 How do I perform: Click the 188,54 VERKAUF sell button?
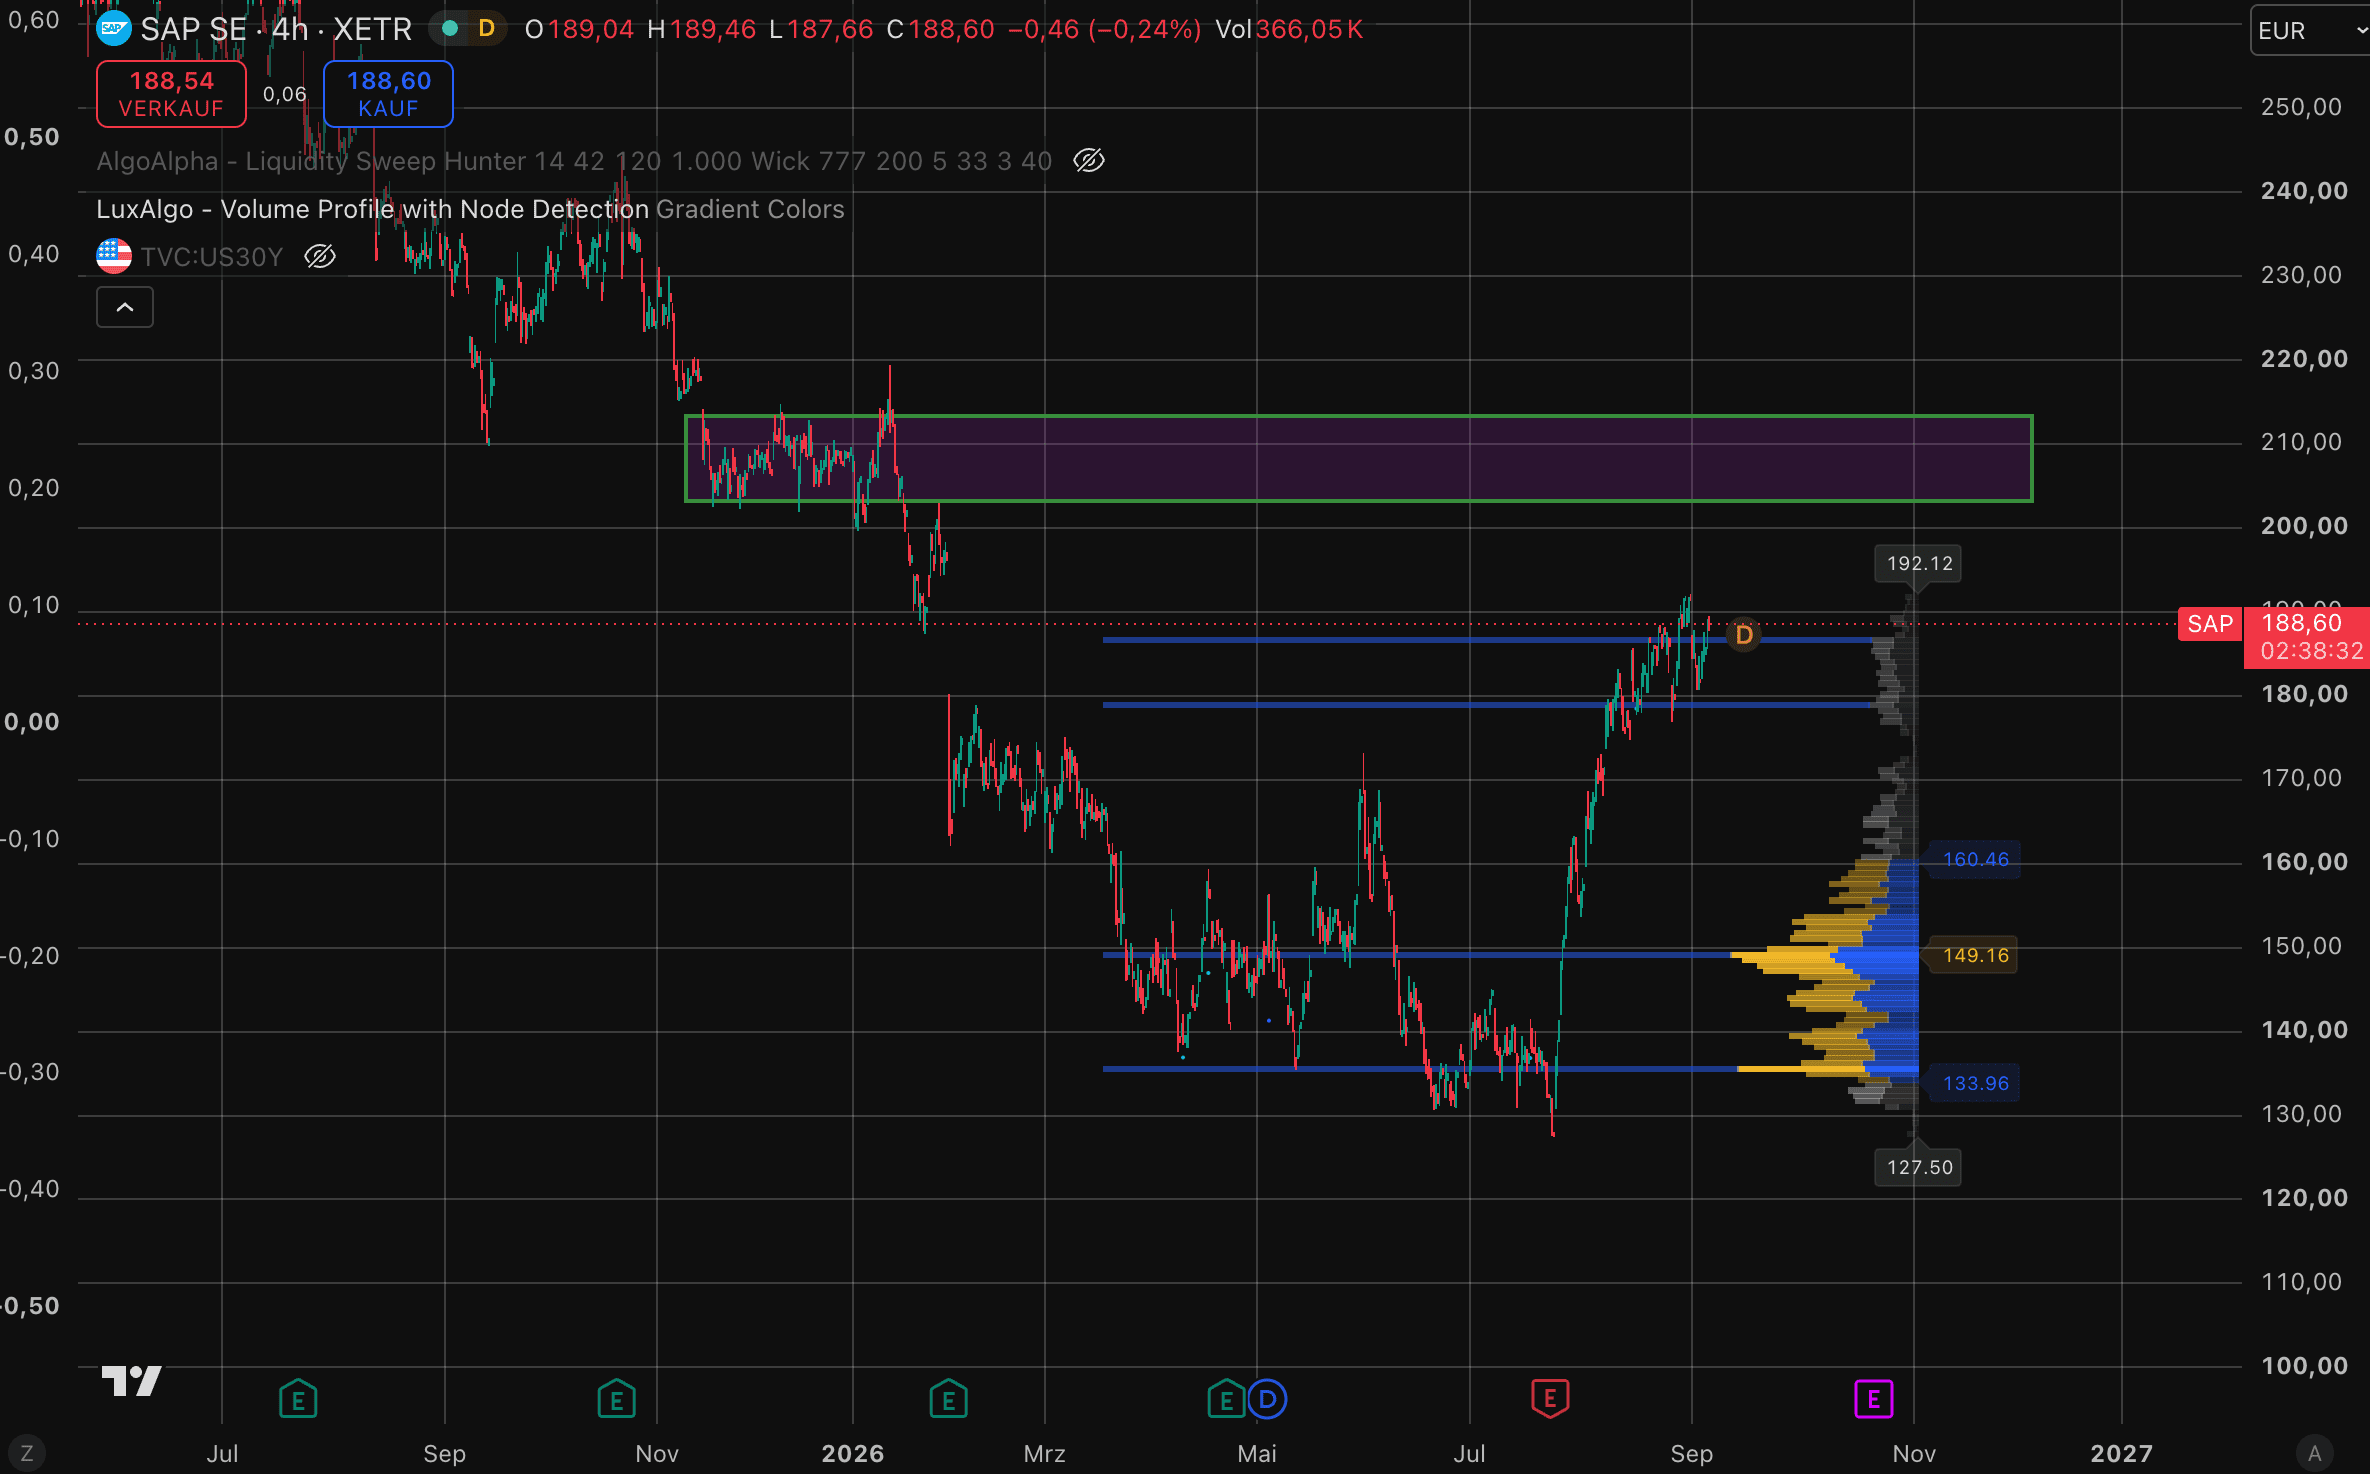pos(171,94)
